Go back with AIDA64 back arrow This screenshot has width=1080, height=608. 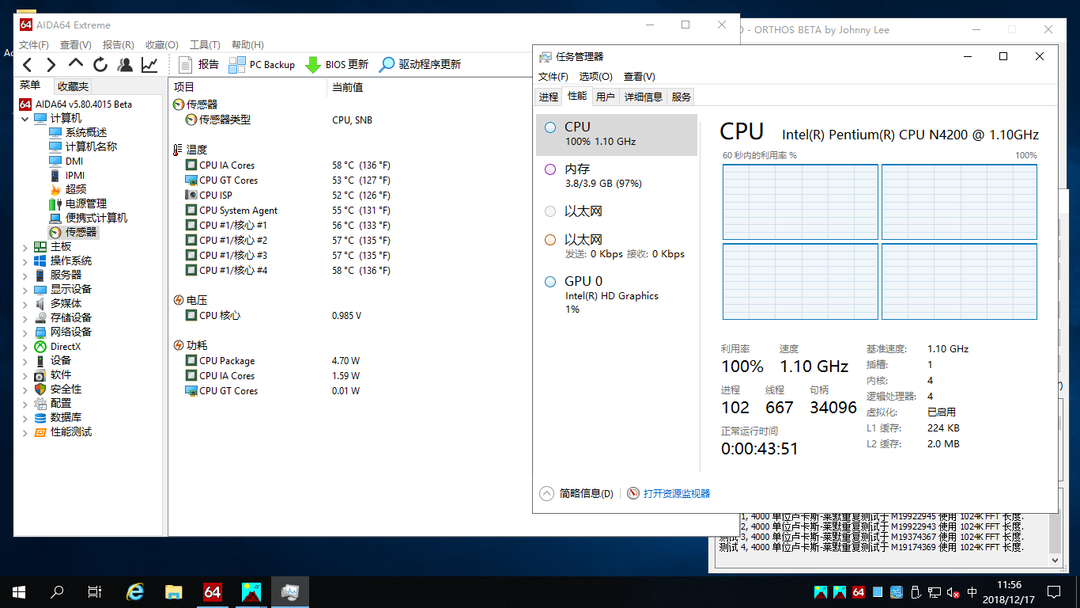pyautogui.click(x=28, y=65)
